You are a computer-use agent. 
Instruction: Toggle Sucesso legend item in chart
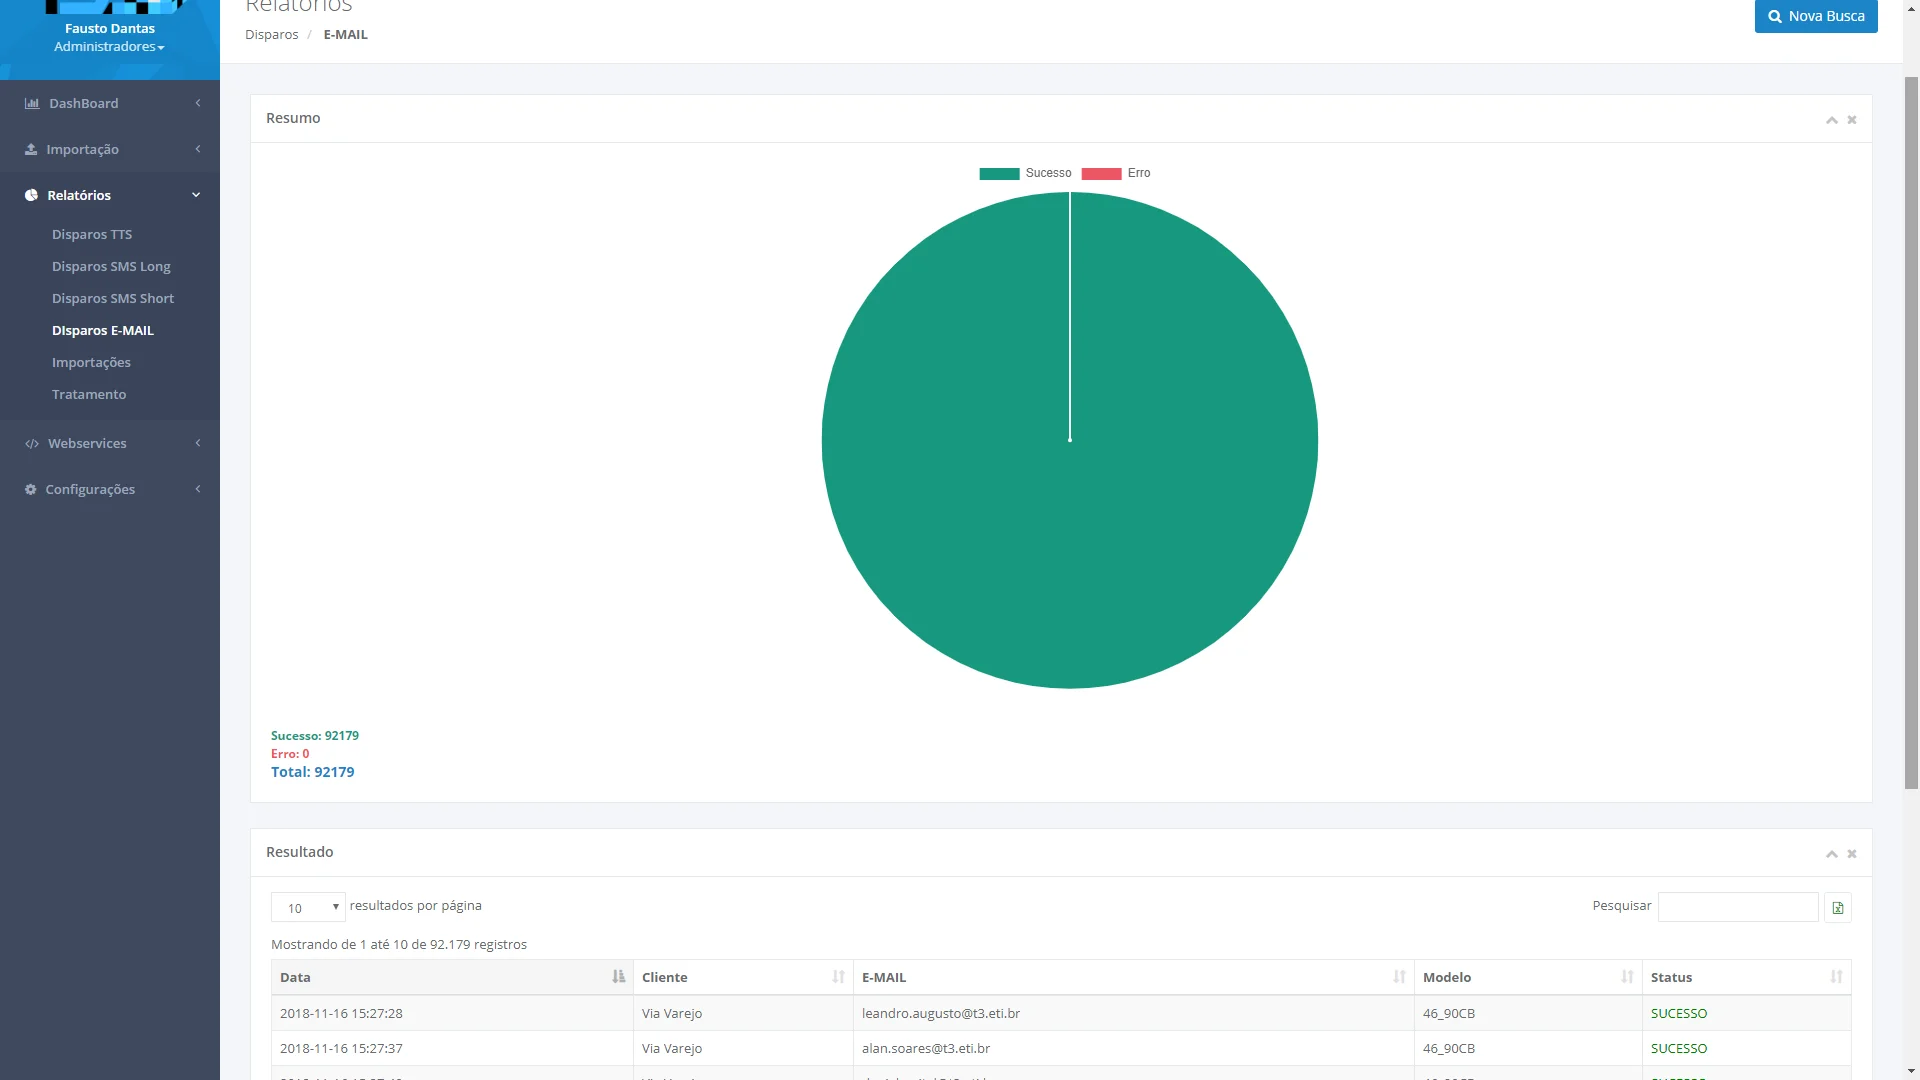tap(1025, 174)
